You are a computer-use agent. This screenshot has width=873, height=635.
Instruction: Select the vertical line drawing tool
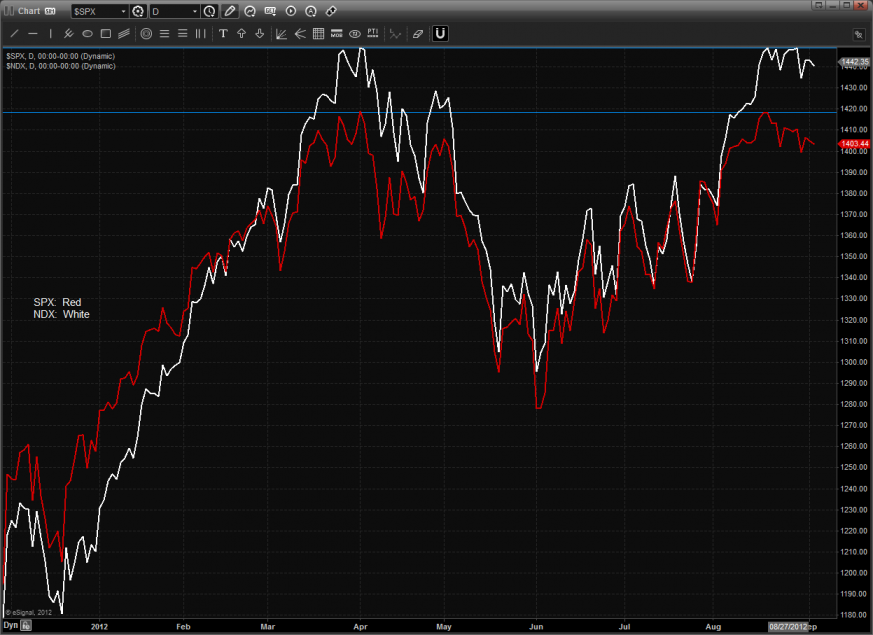click(x=51, y=34)
